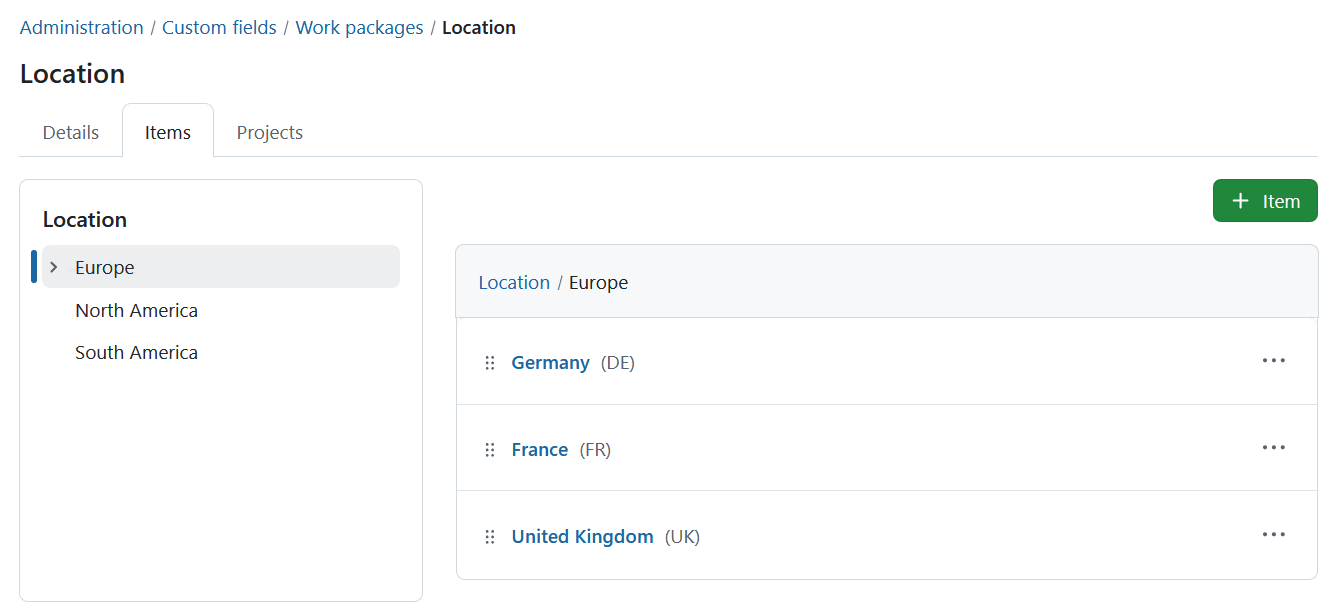
Task: Collapse the Europe entry in the sidebar
Action: tap(53, 267)
